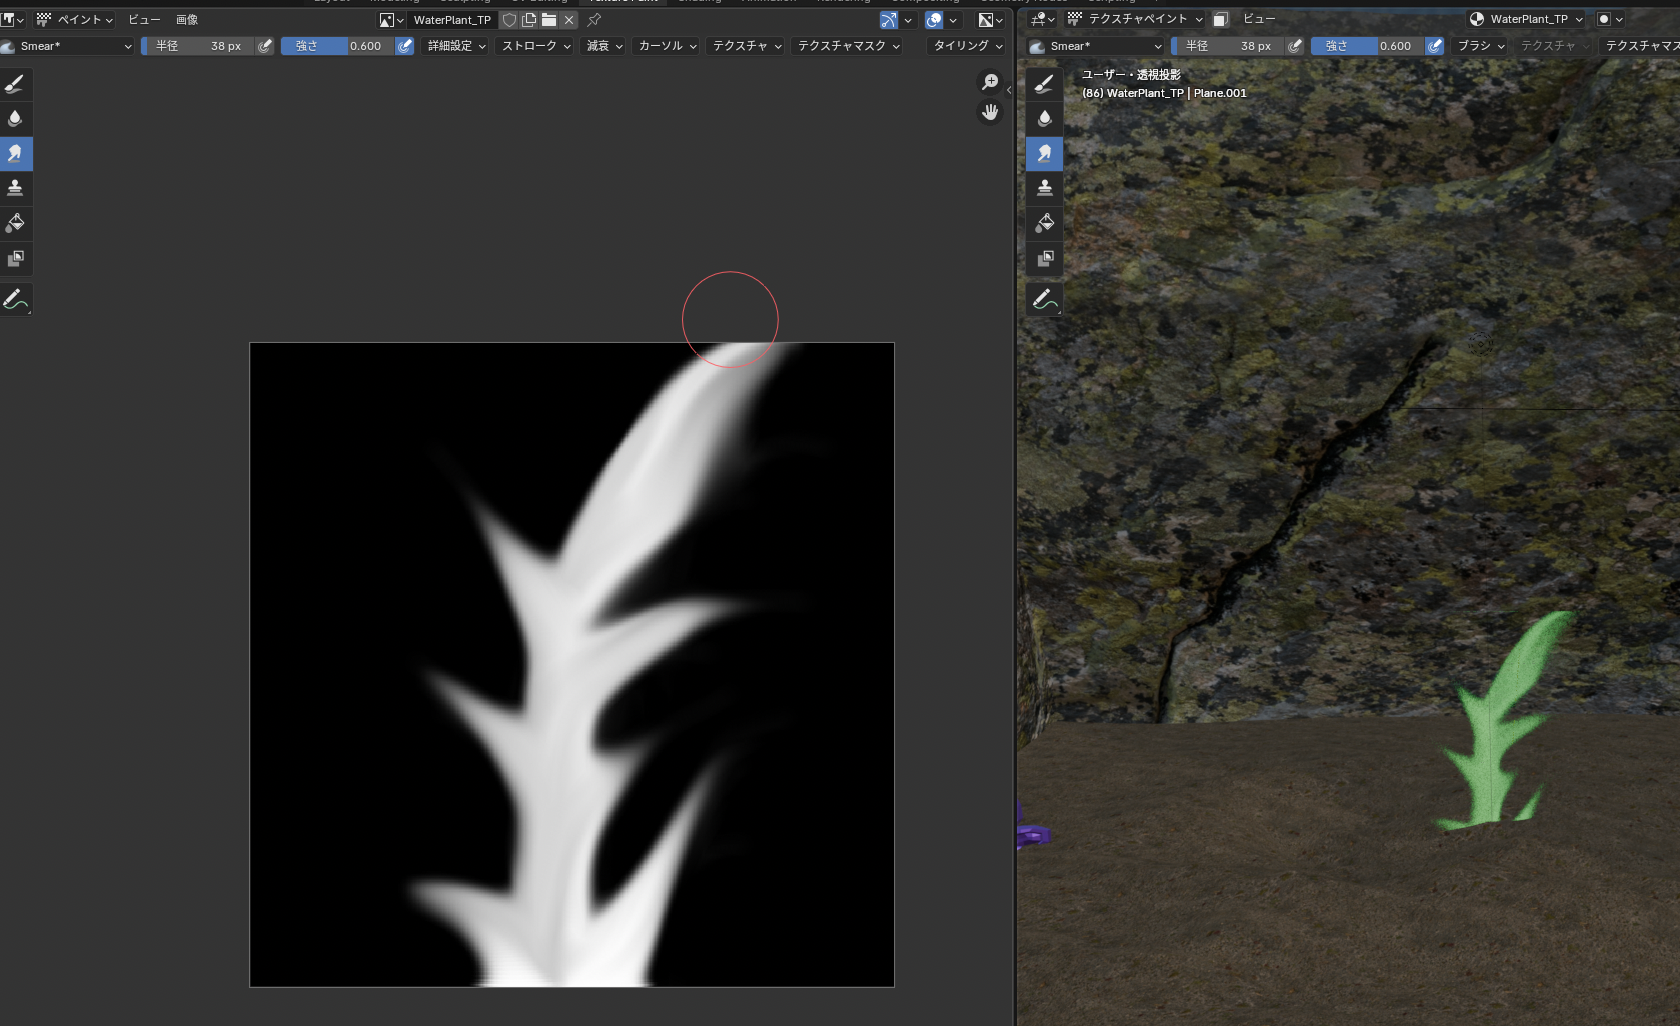Expand タイリング dropdown
Viewport: 1680px width, 1026px height.
coord(968,46)
